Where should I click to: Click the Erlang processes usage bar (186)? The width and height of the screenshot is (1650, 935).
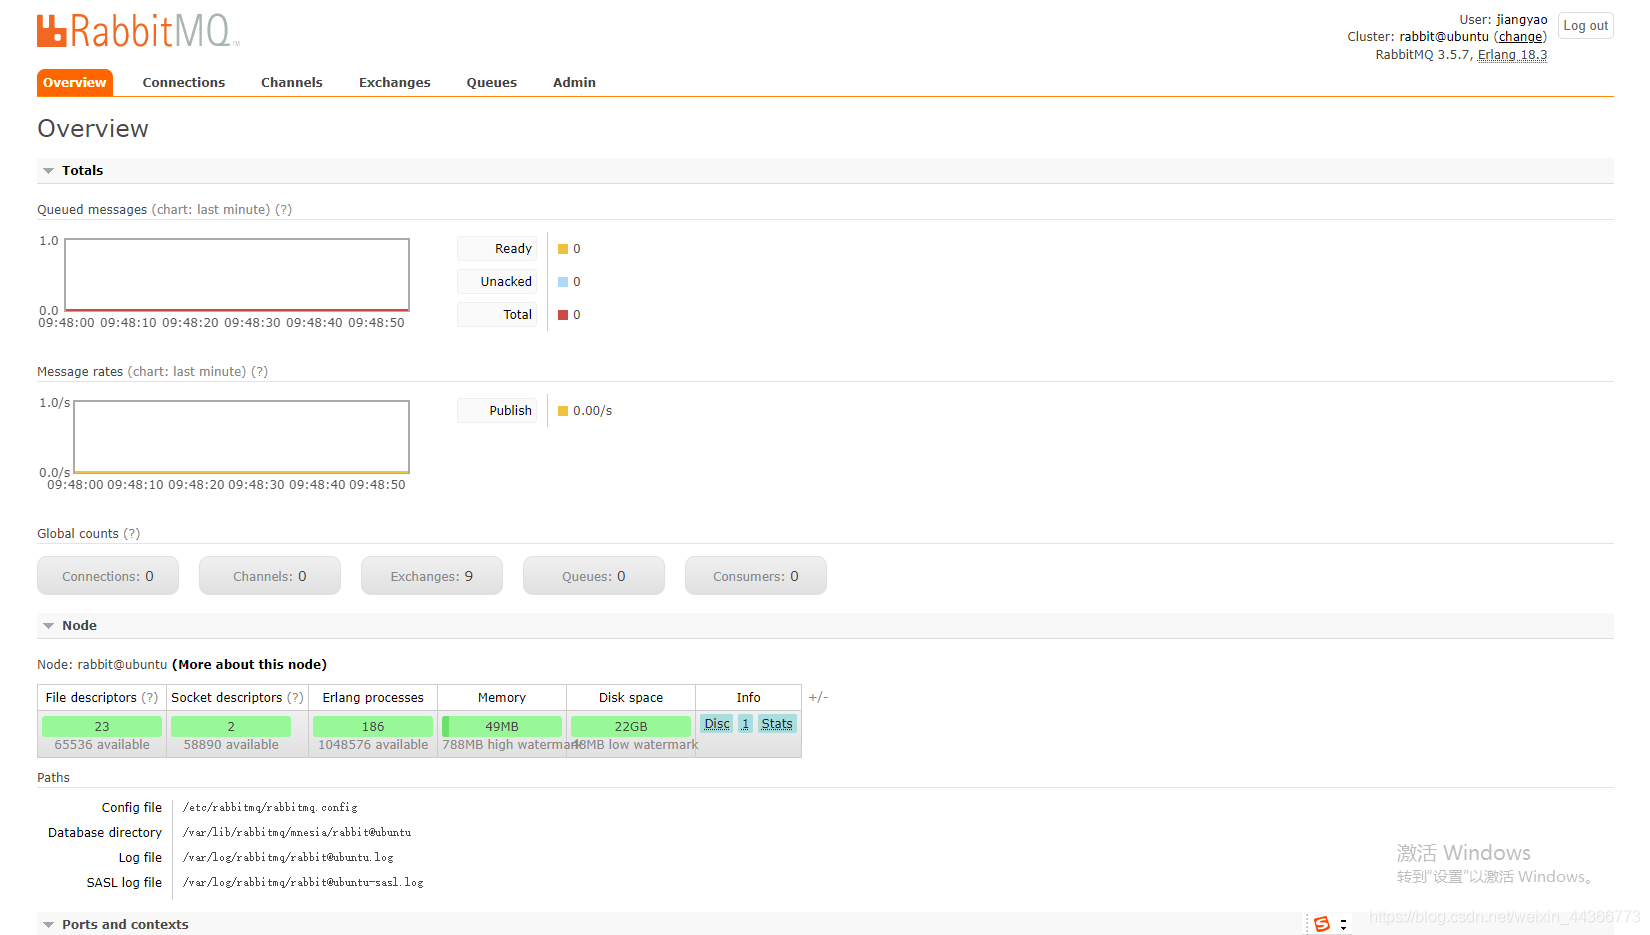tap(373, 726)
